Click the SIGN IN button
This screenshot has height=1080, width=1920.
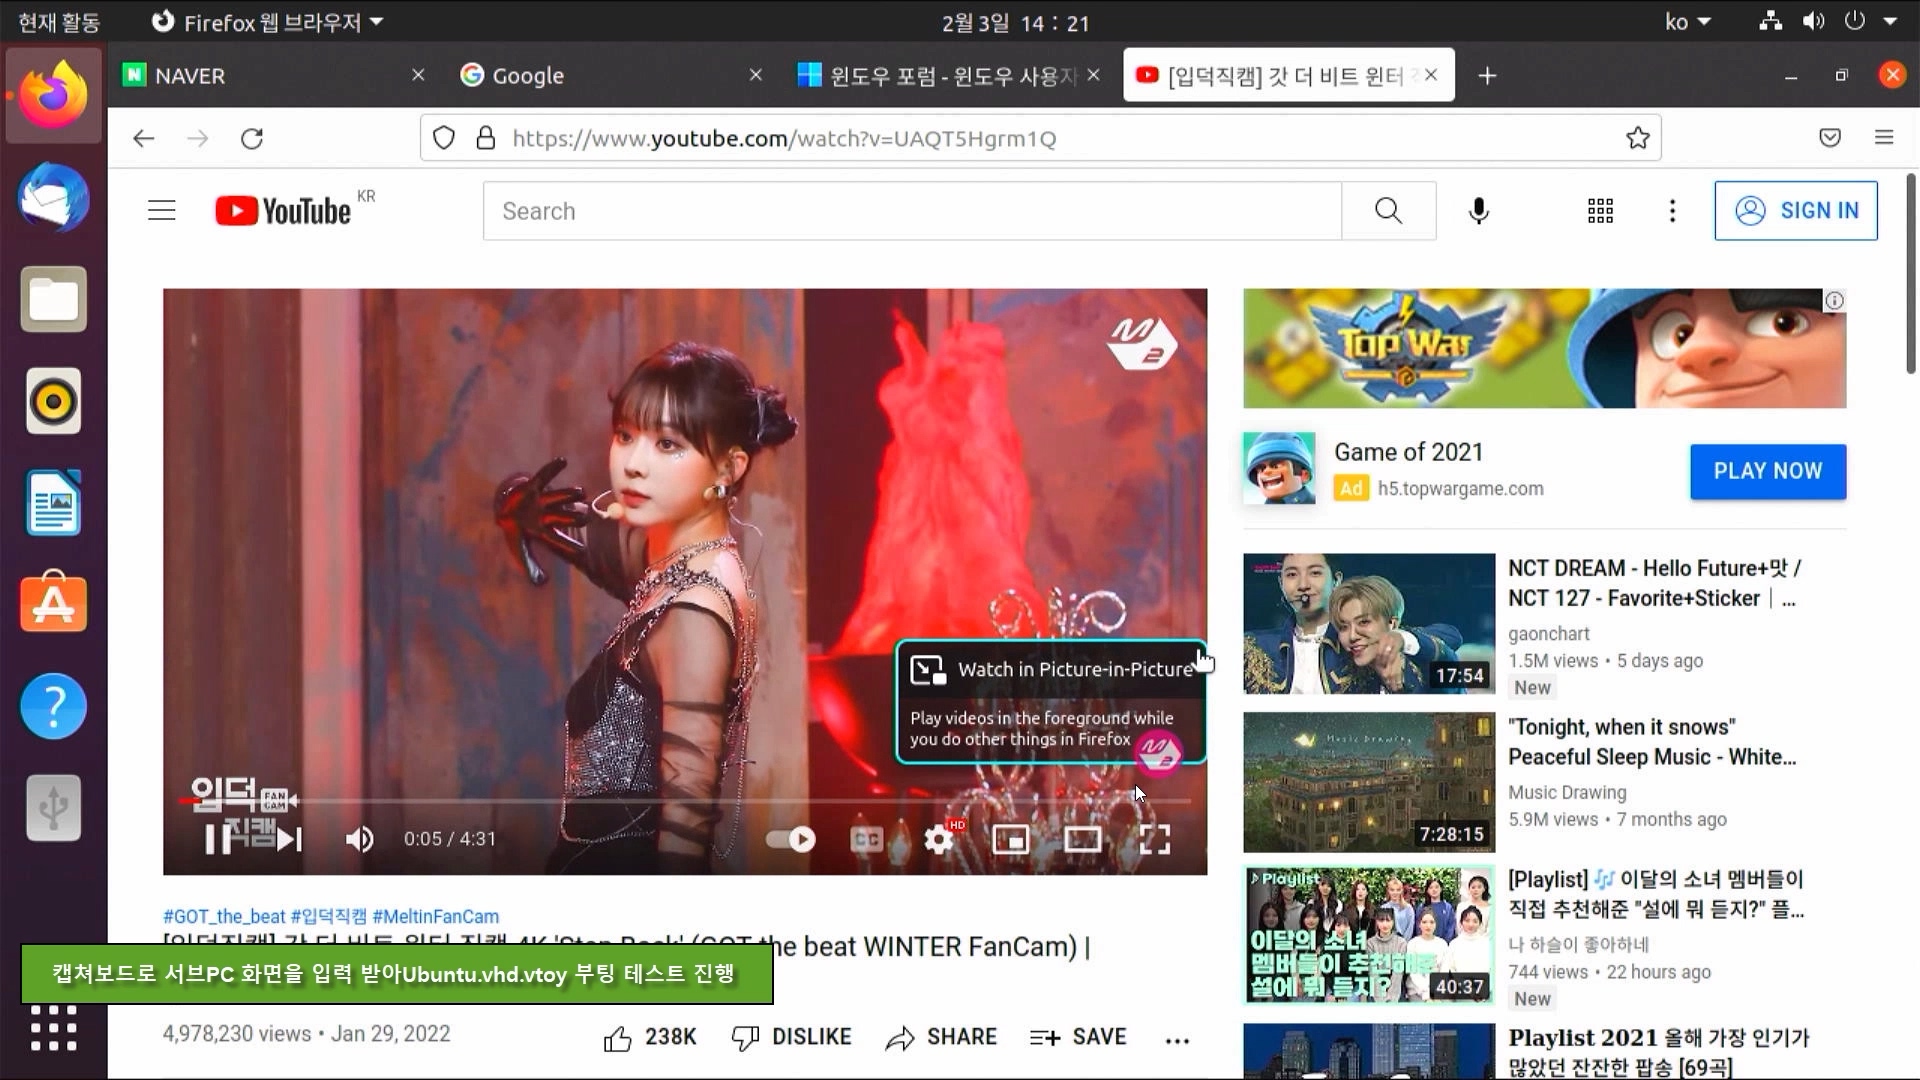coord(1795,211)
